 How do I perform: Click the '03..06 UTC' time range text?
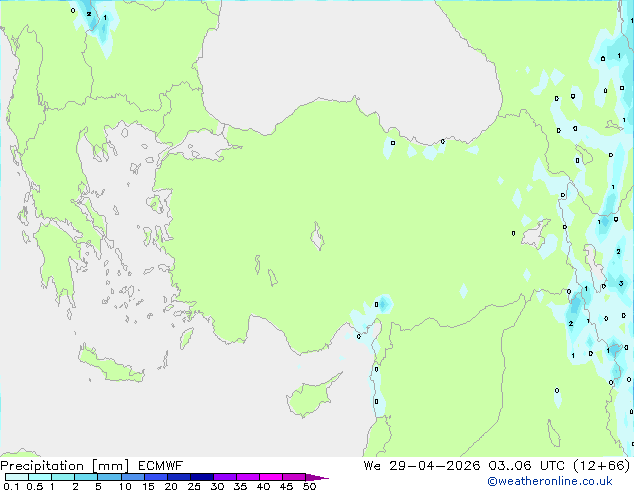[x=526, y=466]
